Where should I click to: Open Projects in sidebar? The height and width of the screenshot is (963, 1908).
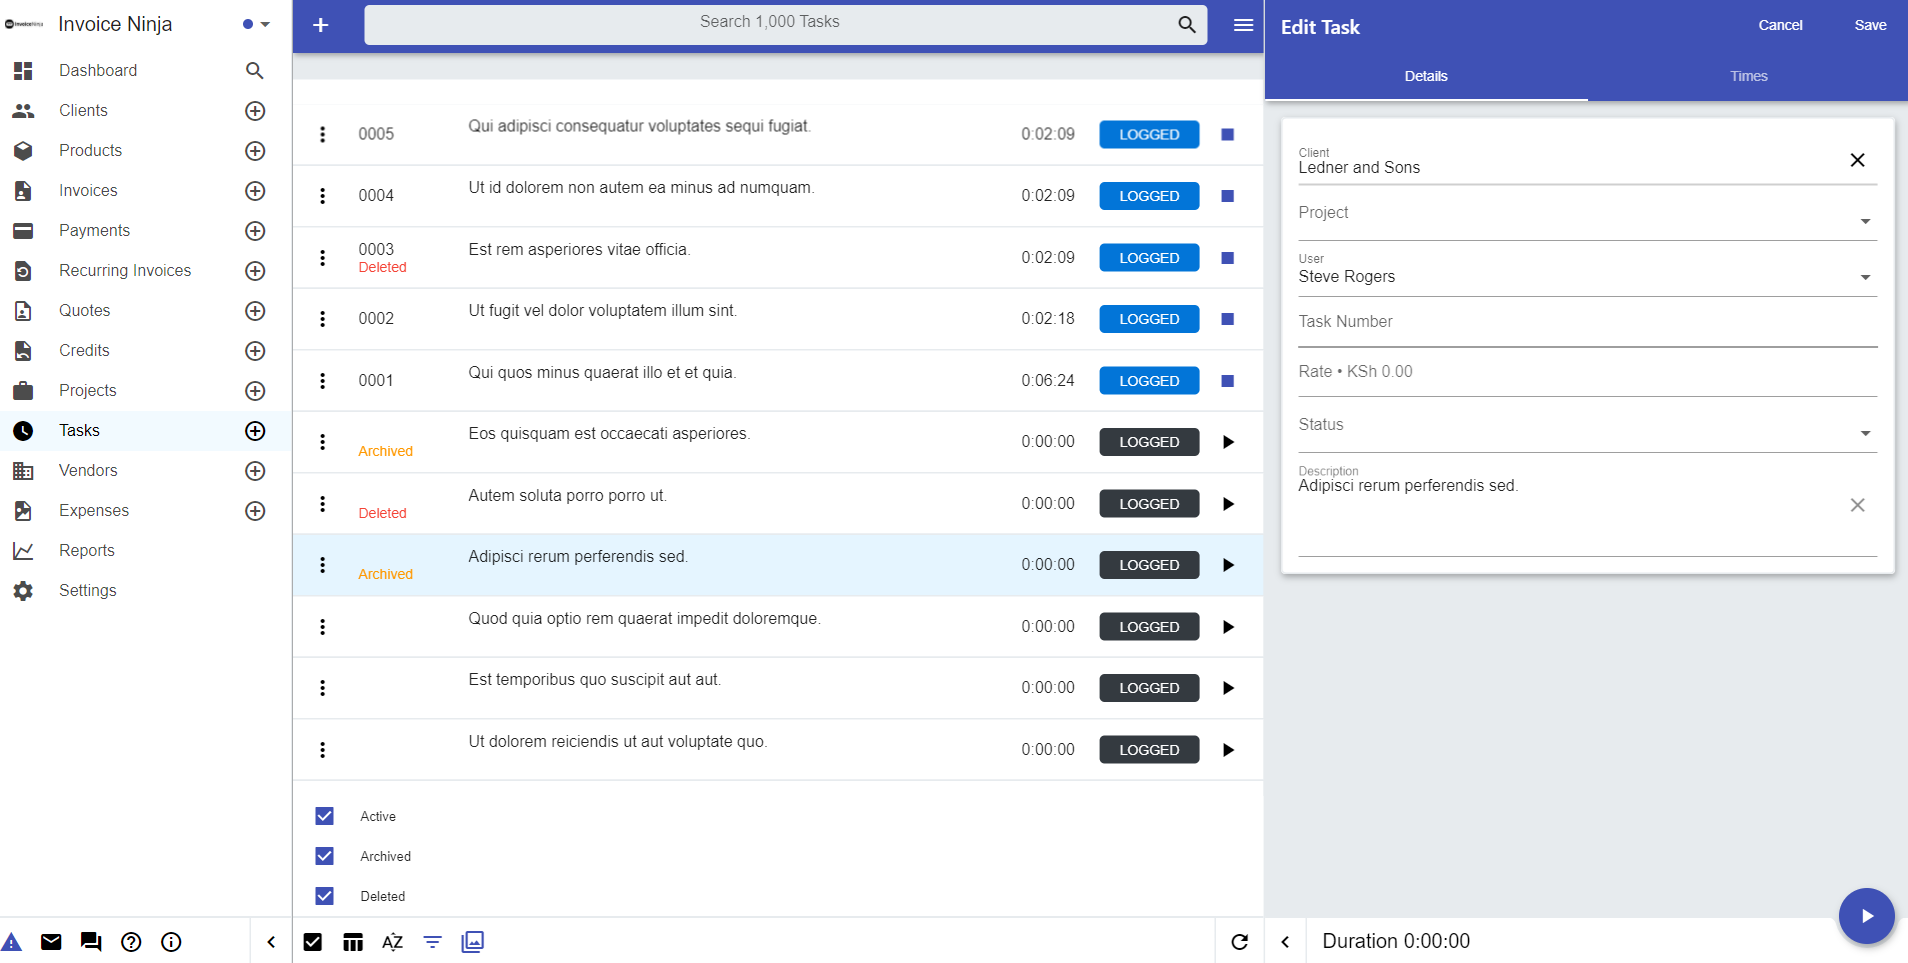coord(88,391)
